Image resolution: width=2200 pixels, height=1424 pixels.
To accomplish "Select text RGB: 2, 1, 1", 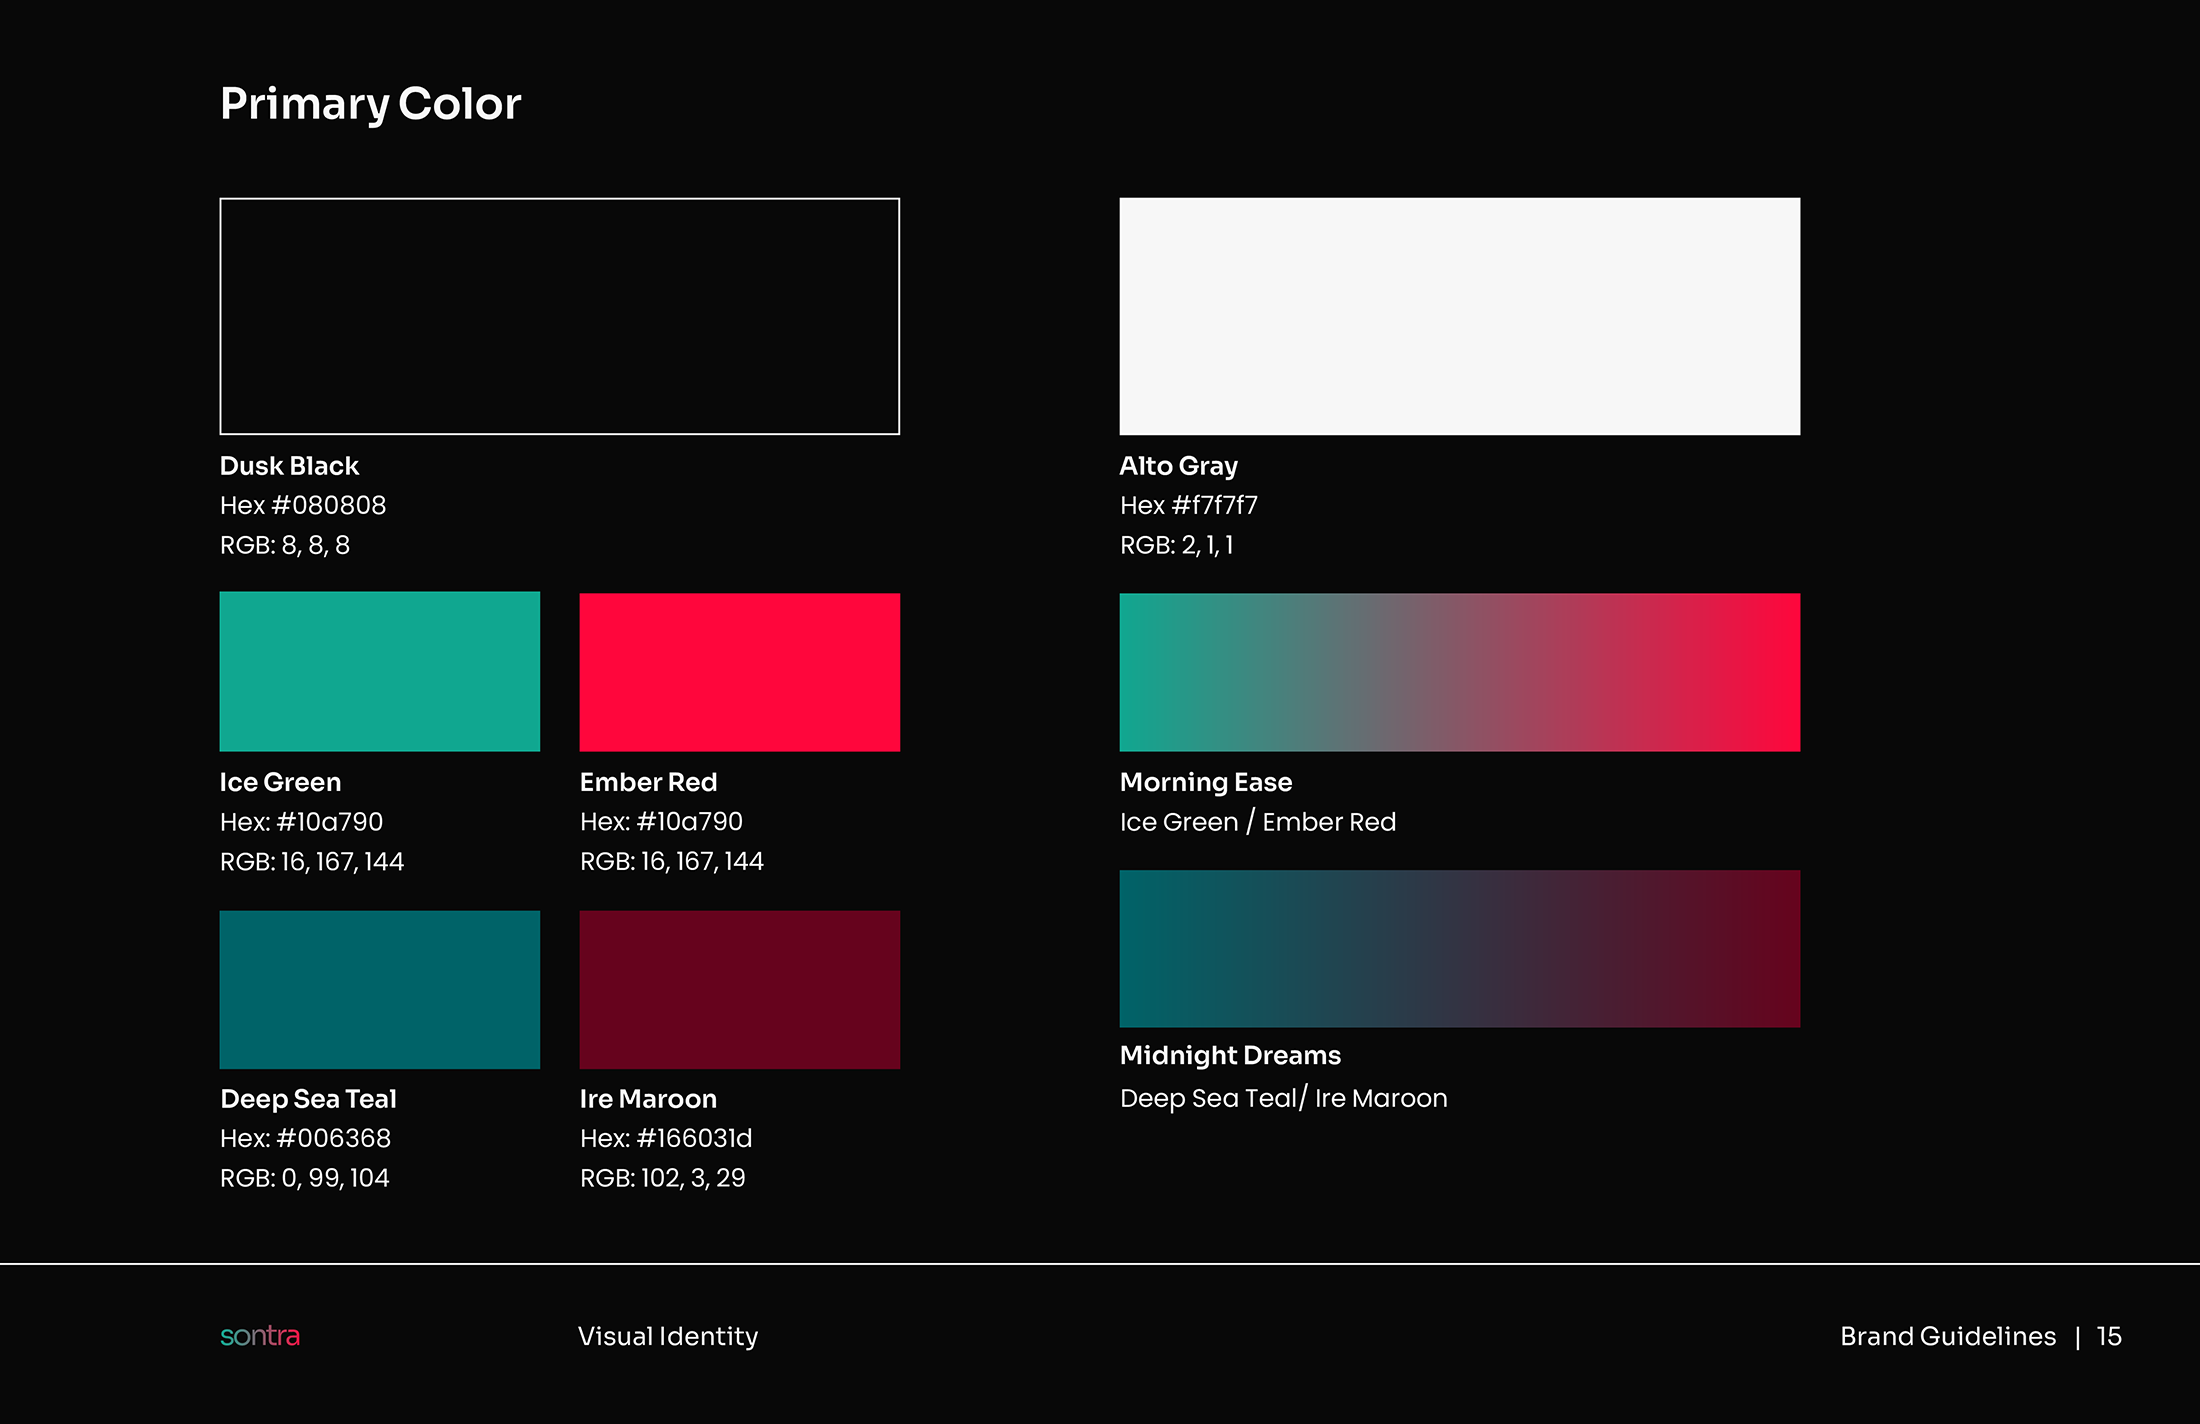I will pos(1177,545).
